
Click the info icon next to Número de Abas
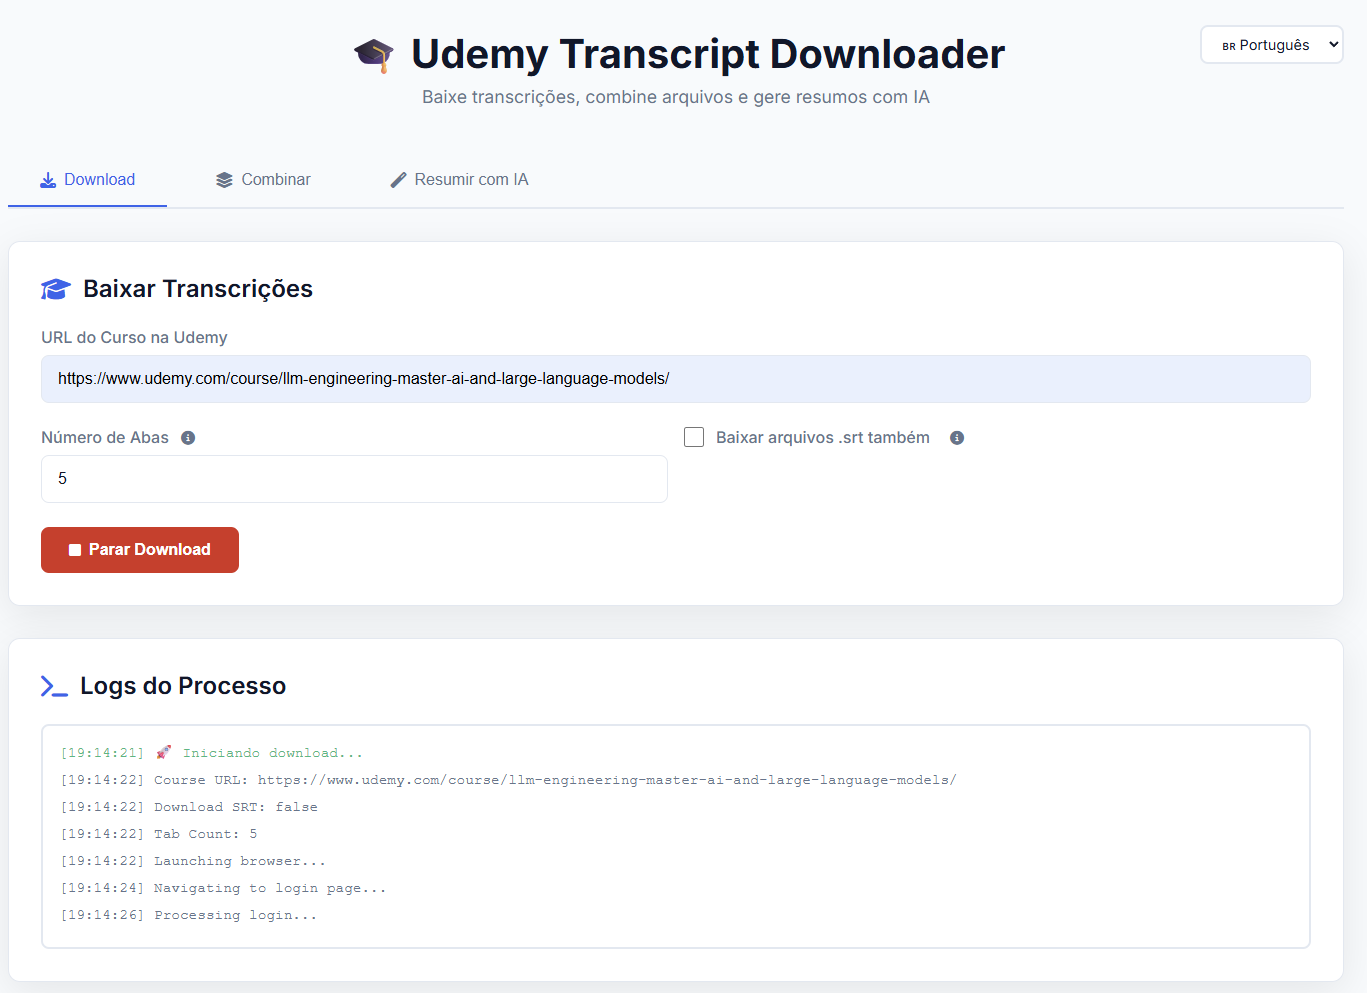(188, 437)
